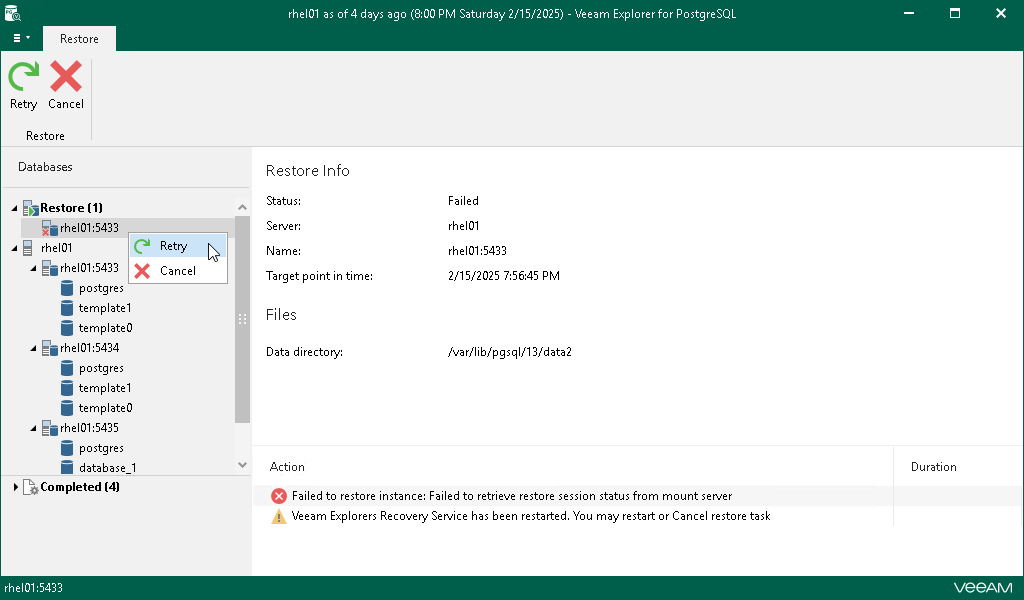Open the hamburger main menu
The image size is (1024, 600).
[22, 38]
